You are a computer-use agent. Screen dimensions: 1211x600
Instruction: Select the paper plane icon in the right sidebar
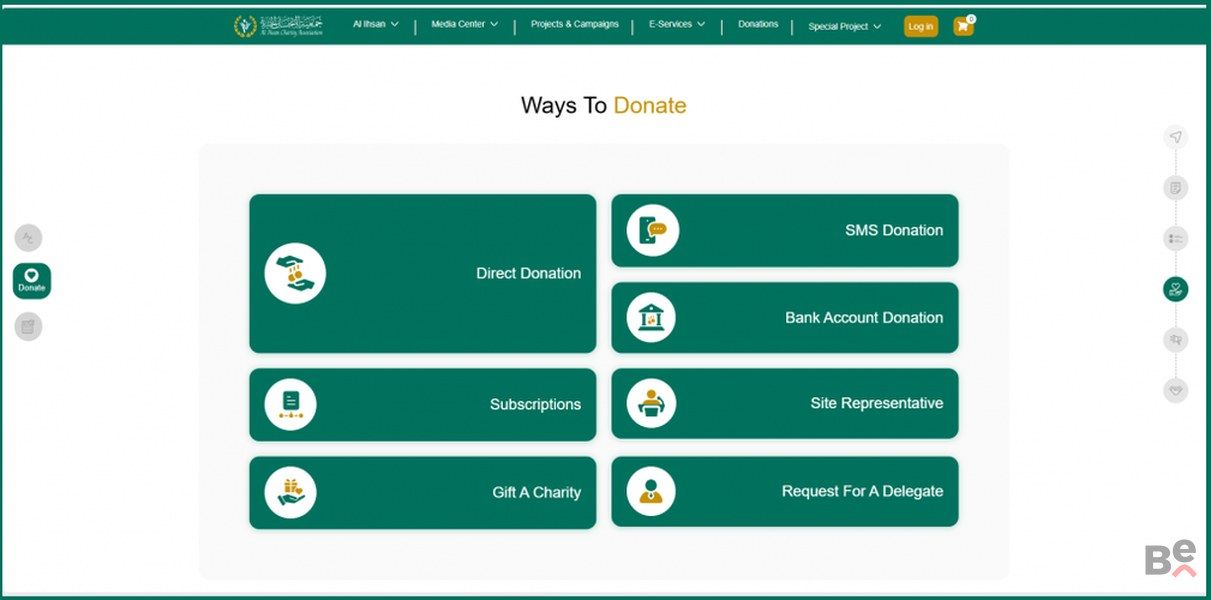1176,138
